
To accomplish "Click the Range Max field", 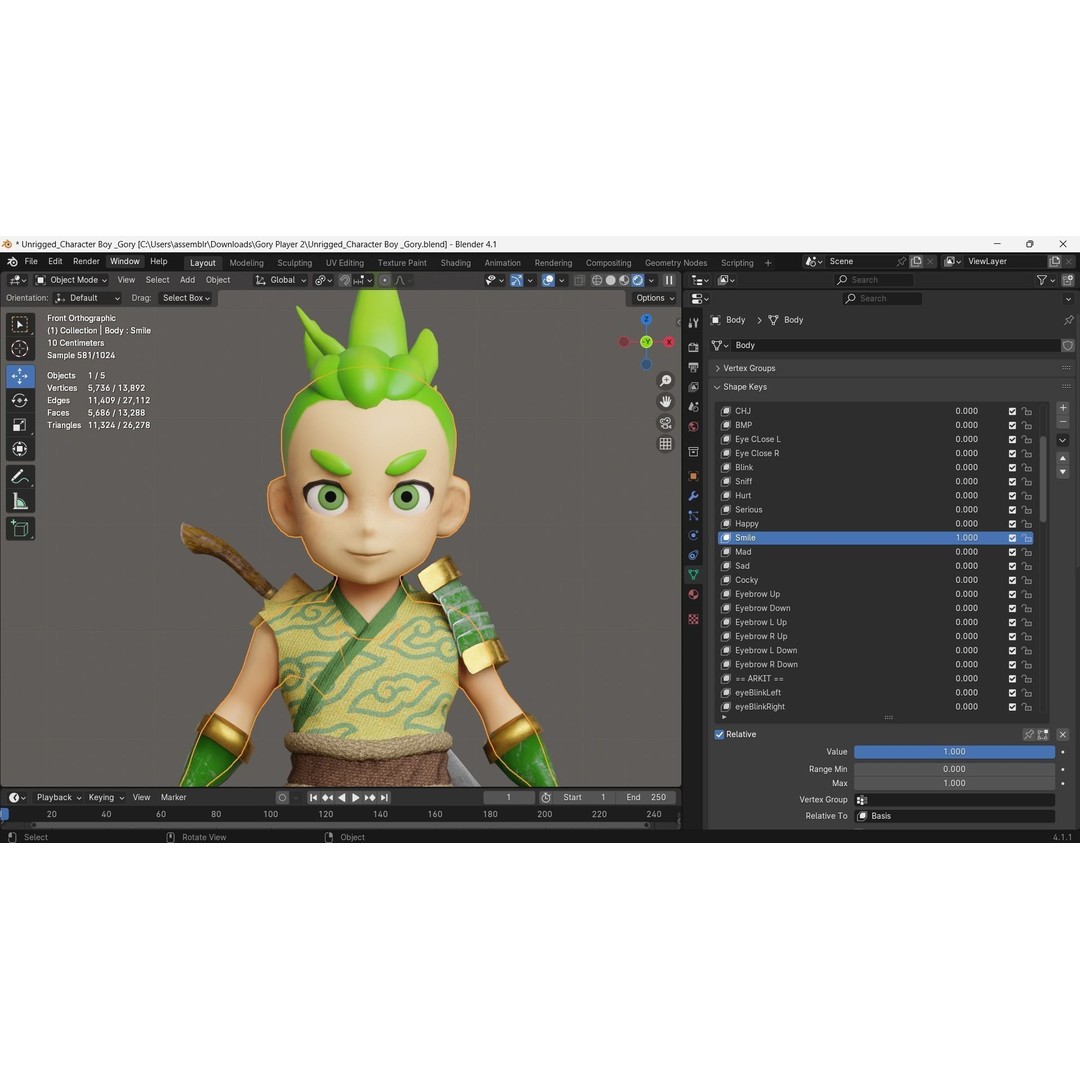I will click(954, 784).
